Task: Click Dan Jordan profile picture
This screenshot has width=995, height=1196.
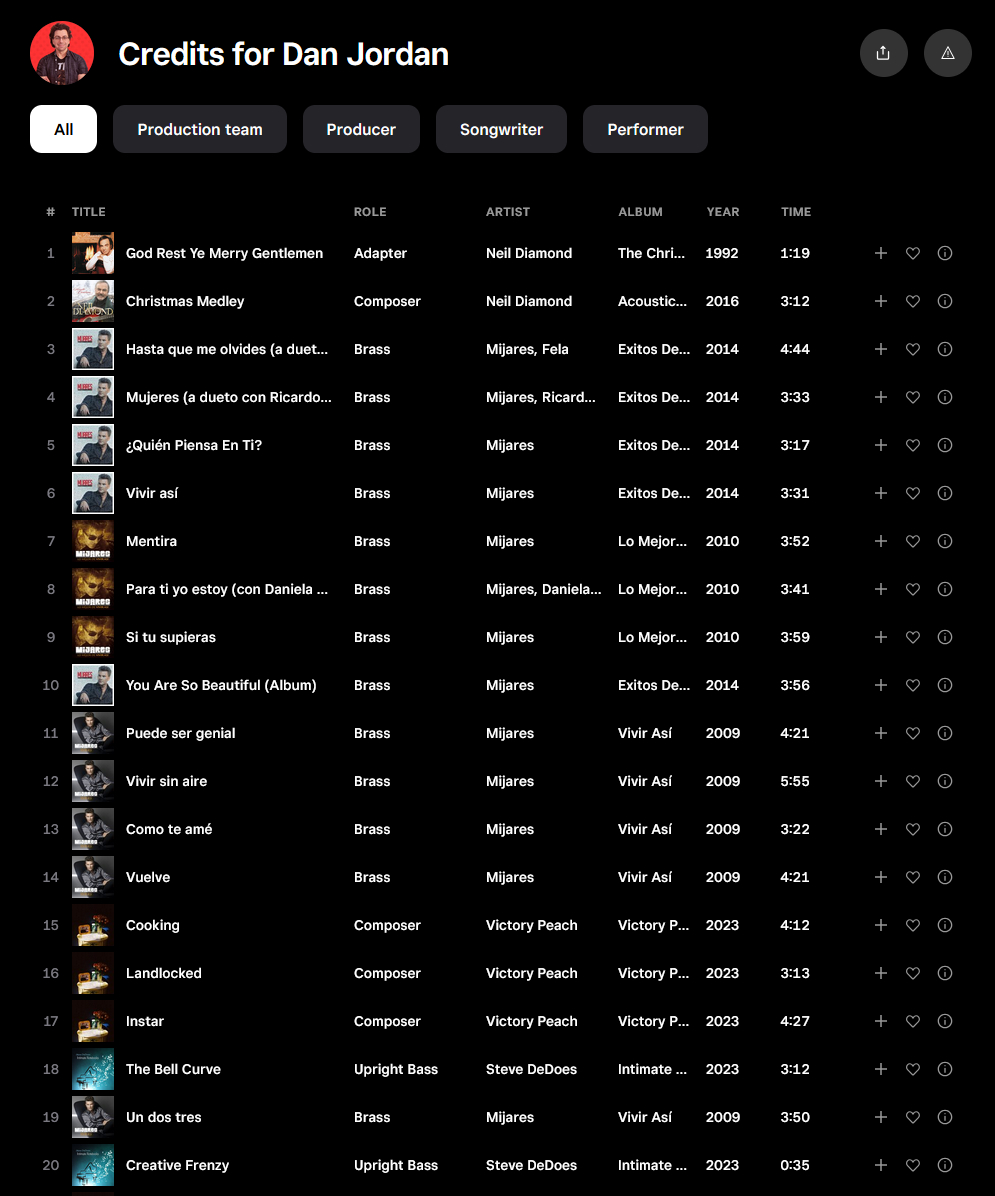Action: (x=62, y=53)
